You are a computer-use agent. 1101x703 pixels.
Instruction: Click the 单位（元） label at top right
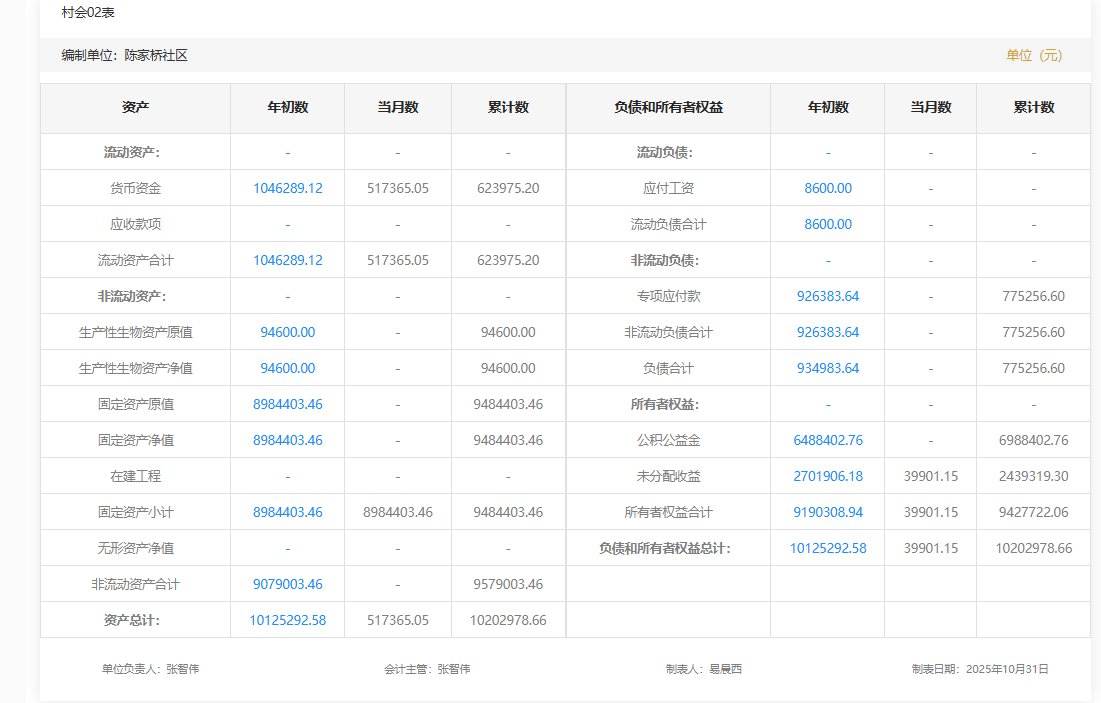pyautogui.click(x=1034, y=55)
